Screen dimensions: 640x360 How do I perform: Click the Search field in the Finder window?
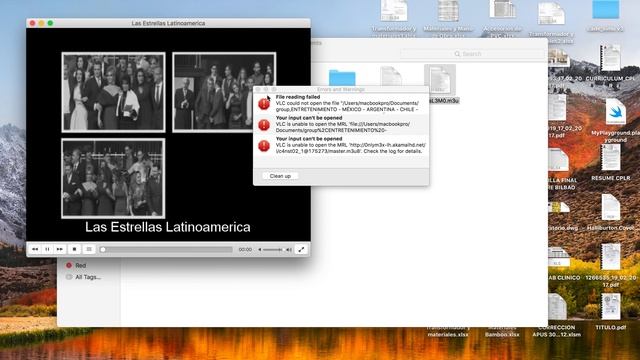coord(472,54)
